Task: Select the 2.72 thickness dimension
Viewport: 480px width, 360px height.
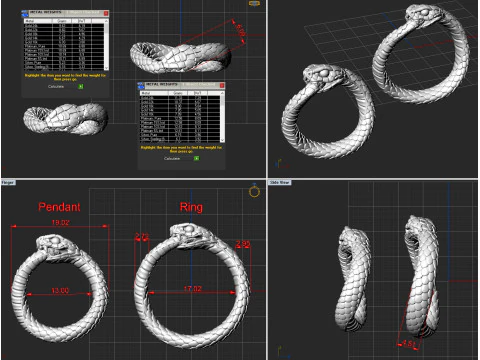Action: click(142, 236)
